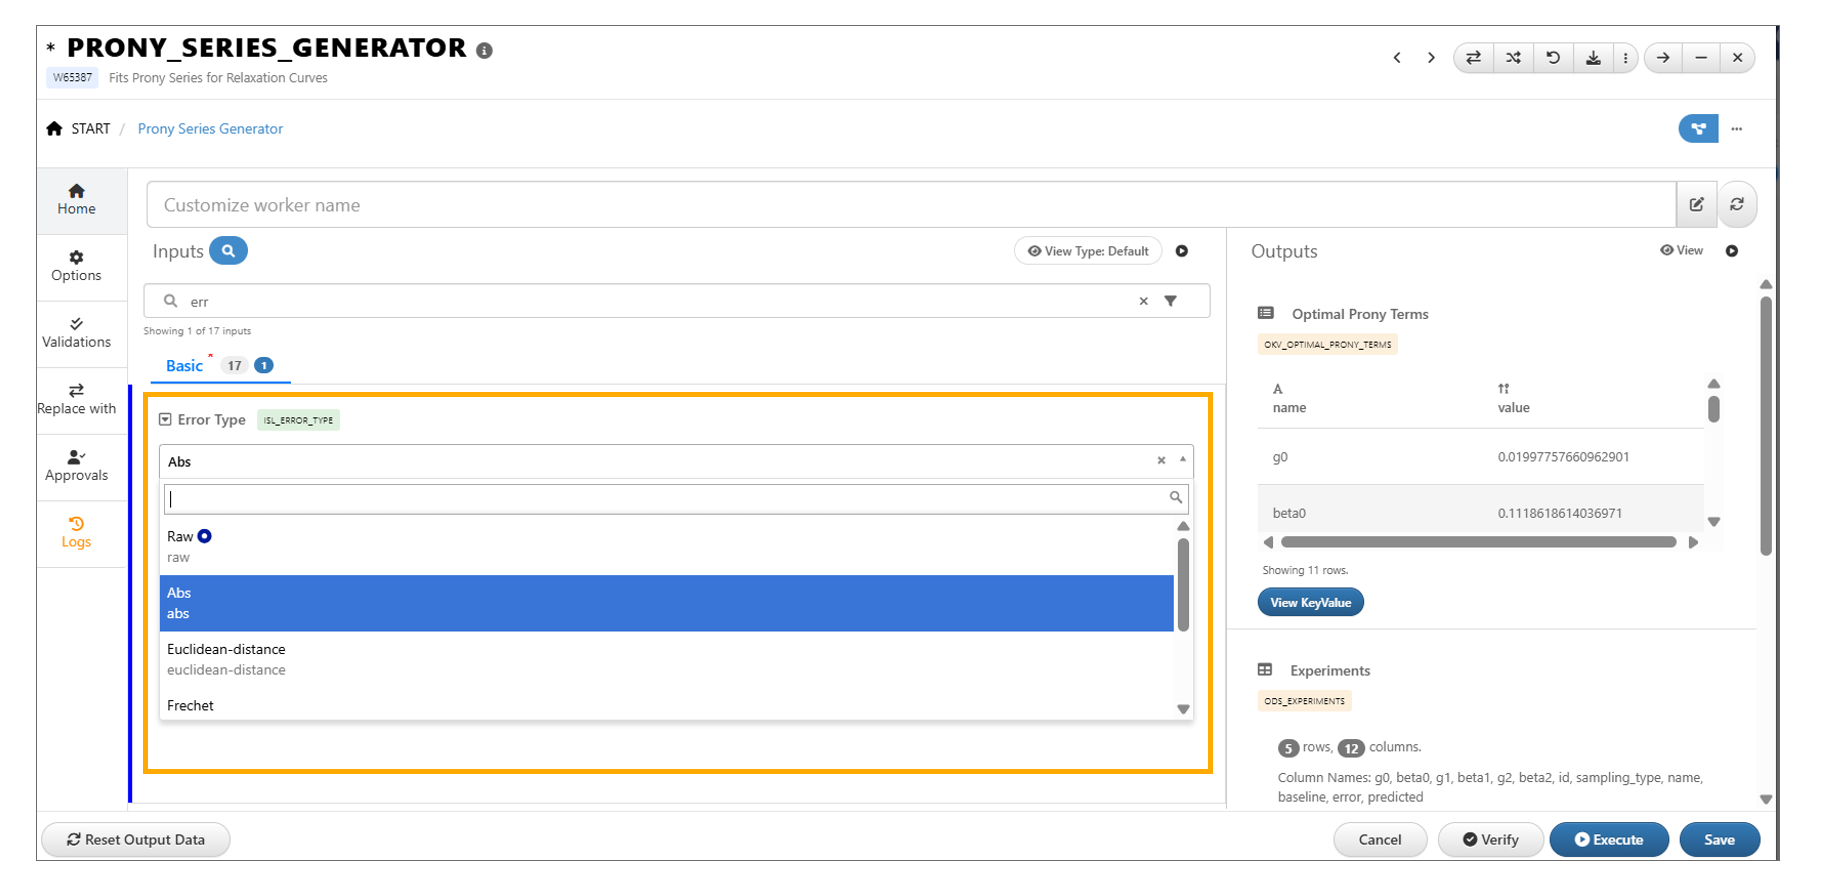Click the download icon in top toolbar
Screen dimensions: 1841x892
(x=1593, y=58)
